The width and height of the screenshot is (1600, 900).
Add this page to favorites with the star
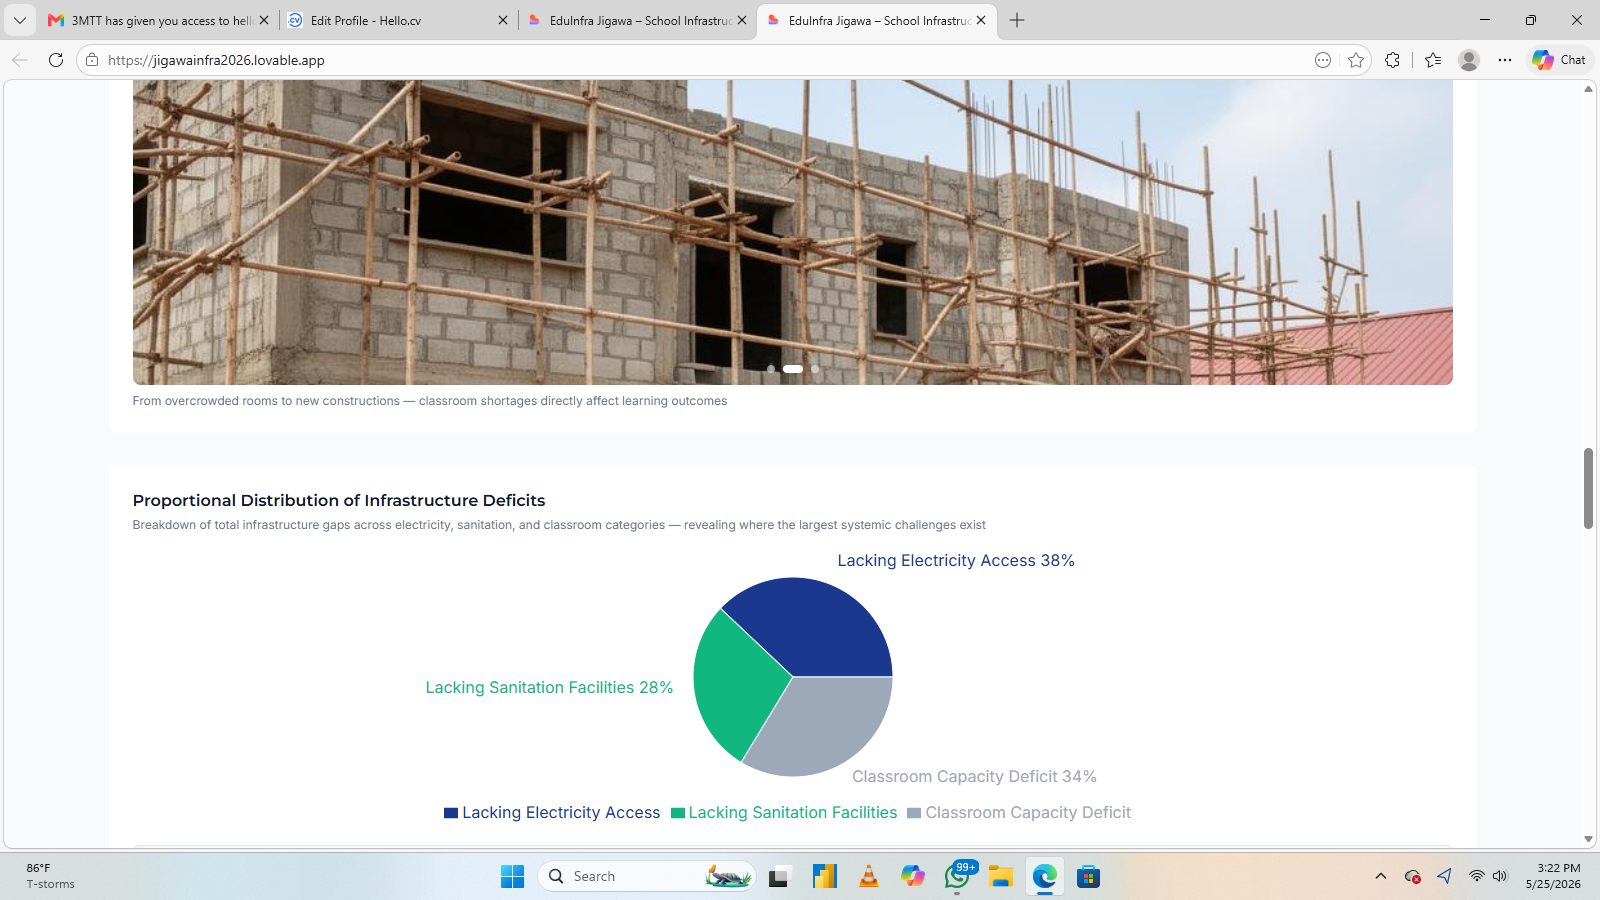[x=1356, y=60]
